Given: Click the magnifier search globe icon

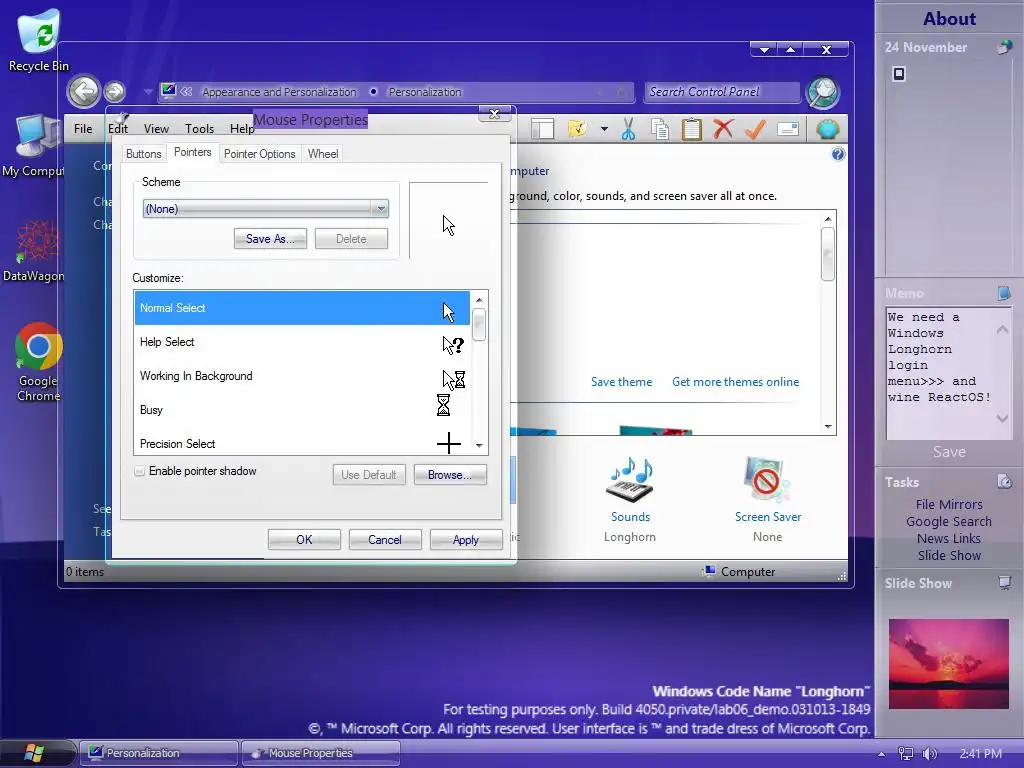Looking at the screenshot, I should tap(823, 91).
